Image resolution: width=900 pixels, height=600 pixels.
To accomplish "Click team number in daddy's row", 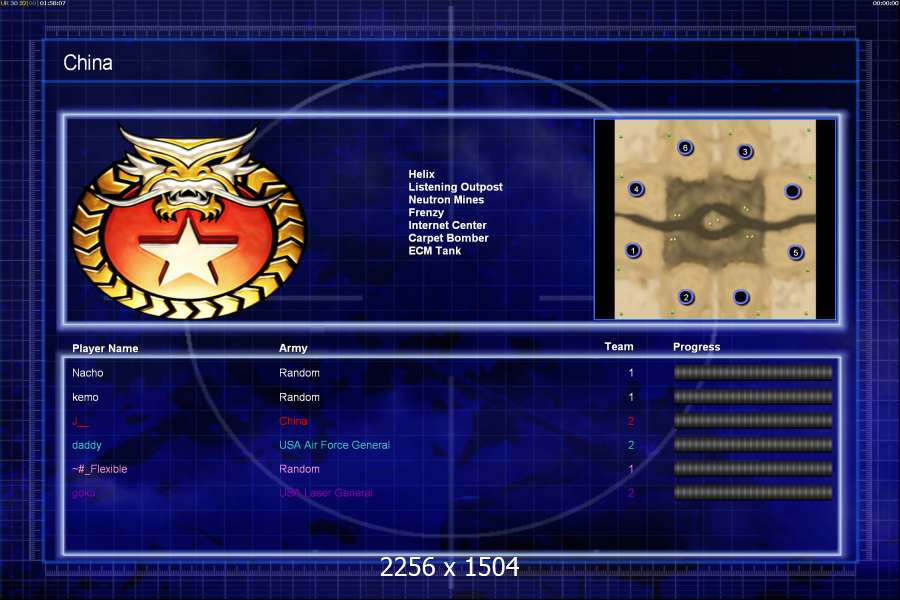I will tap(631, 445).
